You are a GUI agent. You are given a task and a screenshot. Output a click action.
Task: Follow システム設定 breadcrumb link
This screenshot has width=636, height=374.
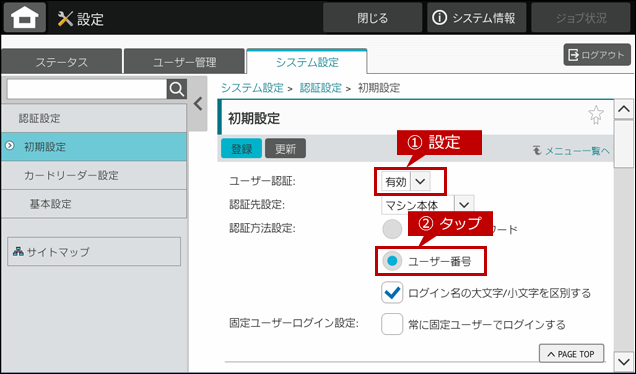[x=252, y=88]
